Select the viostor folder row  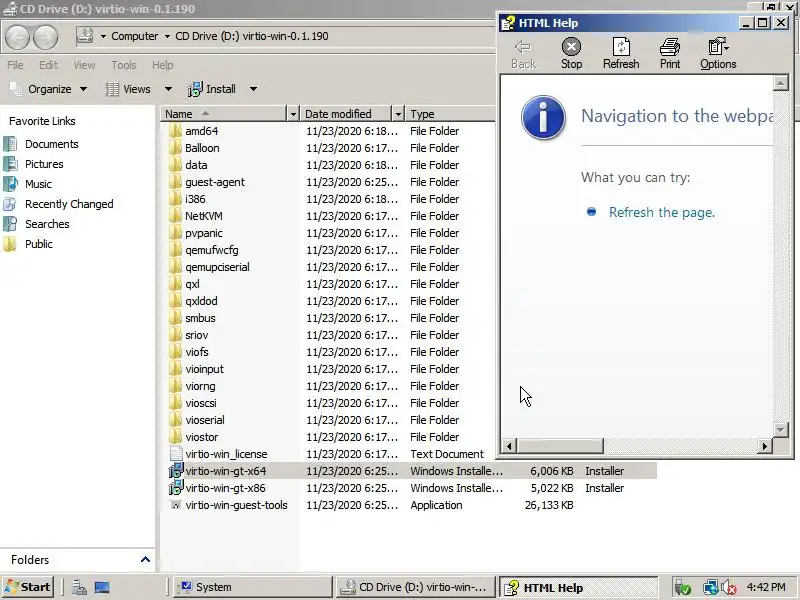coord(332,437)
